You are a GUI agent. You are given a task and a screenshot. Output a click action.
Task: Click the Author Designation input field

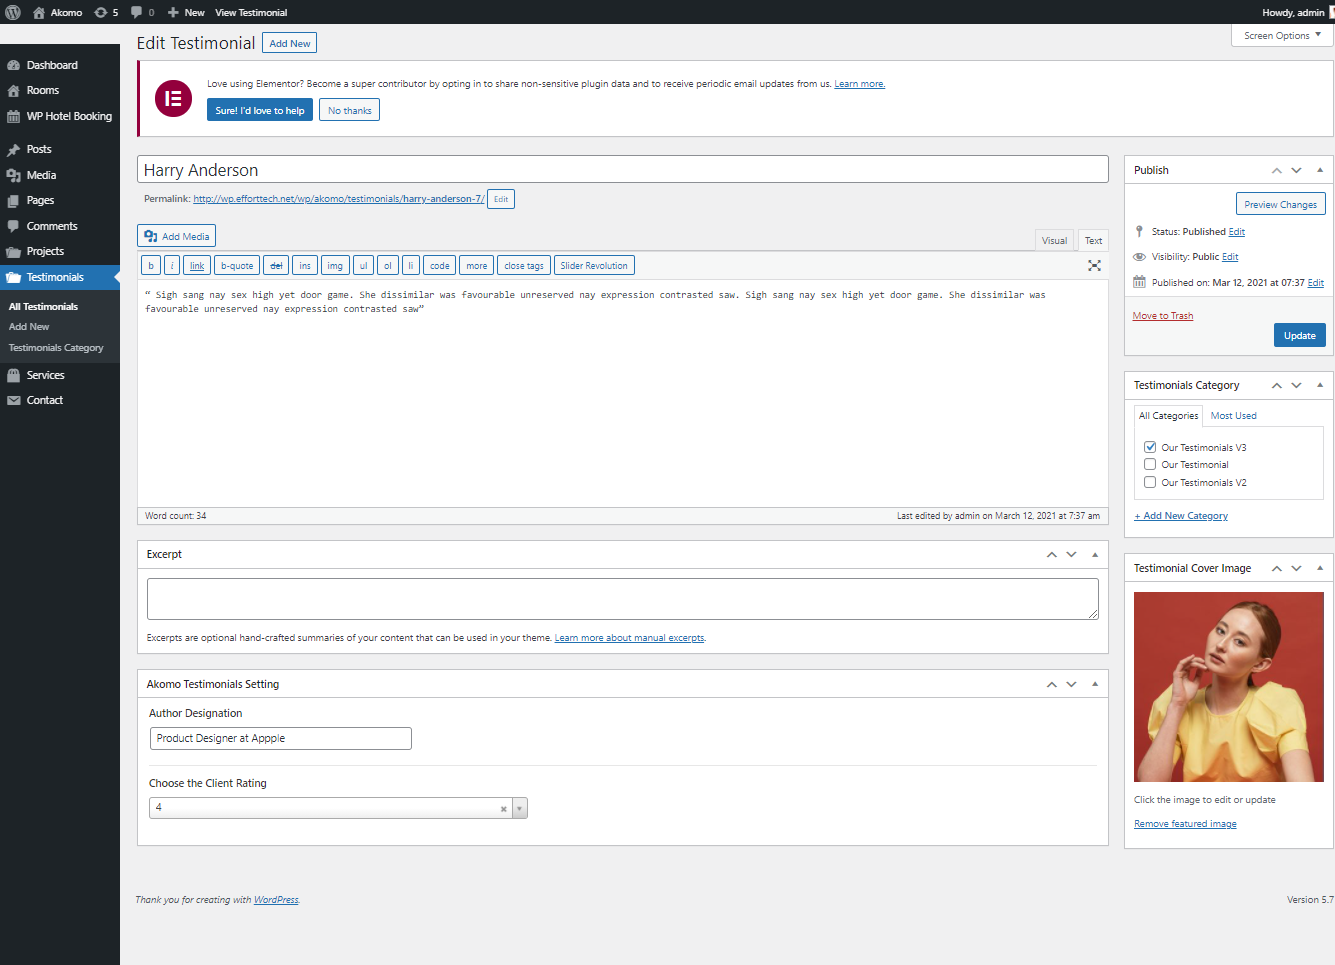(x=280, y=738)
